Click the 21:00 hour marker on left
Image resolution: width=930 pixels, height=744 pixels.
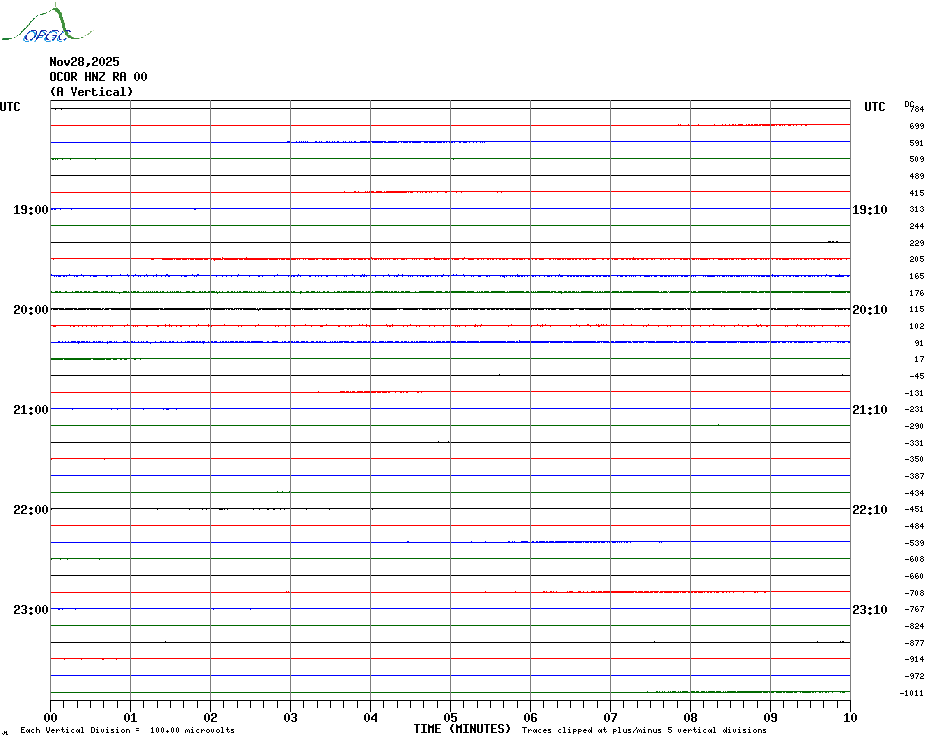(x=31, y=410)
